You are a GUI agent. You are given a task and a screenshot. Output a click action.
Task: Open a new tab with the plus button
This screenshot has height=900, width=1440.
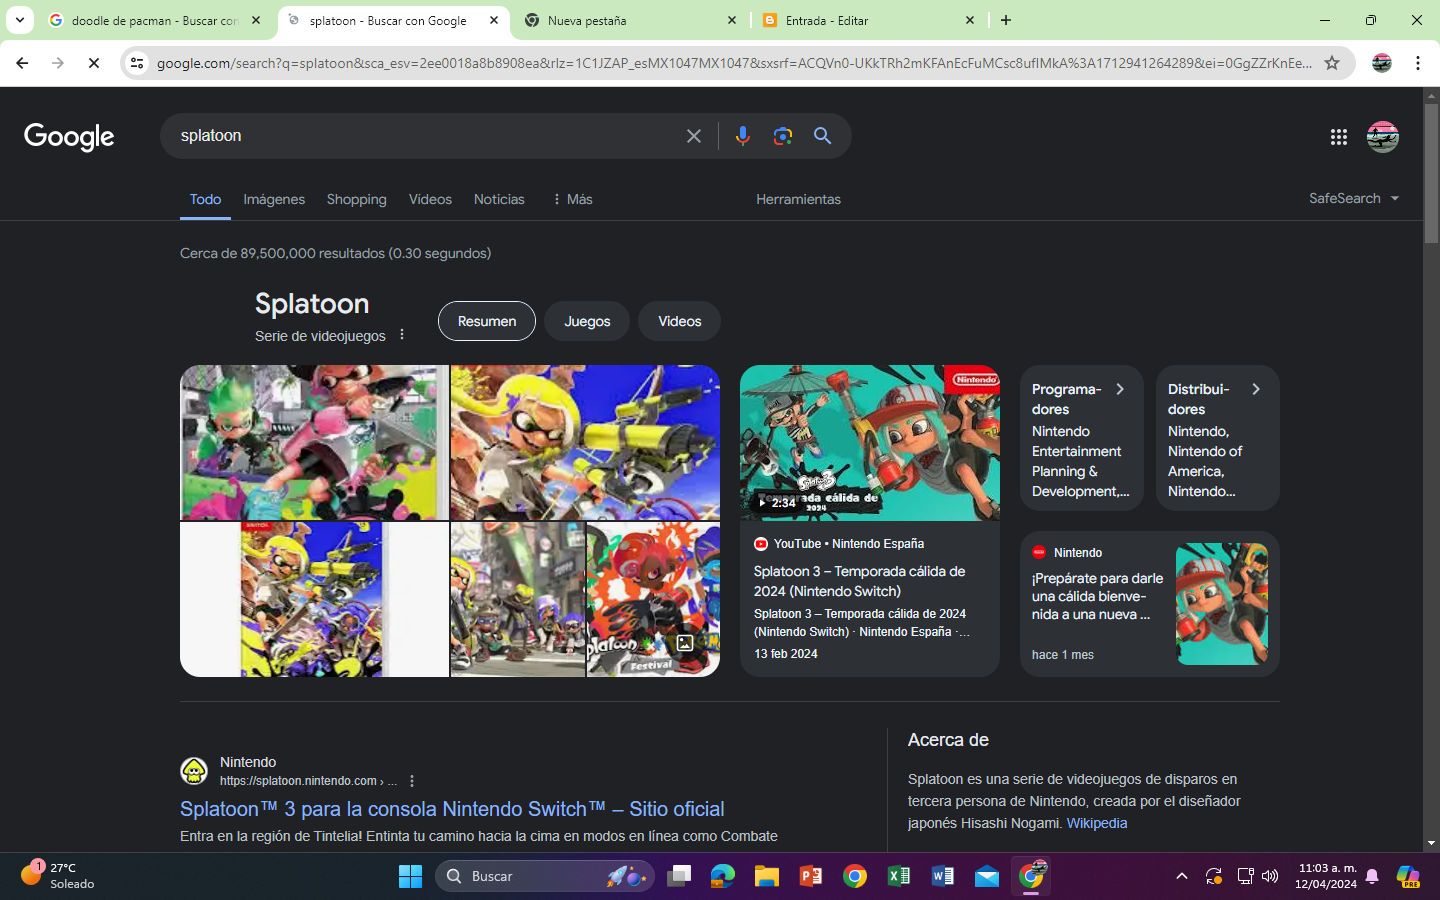[x=1006, y=20]
